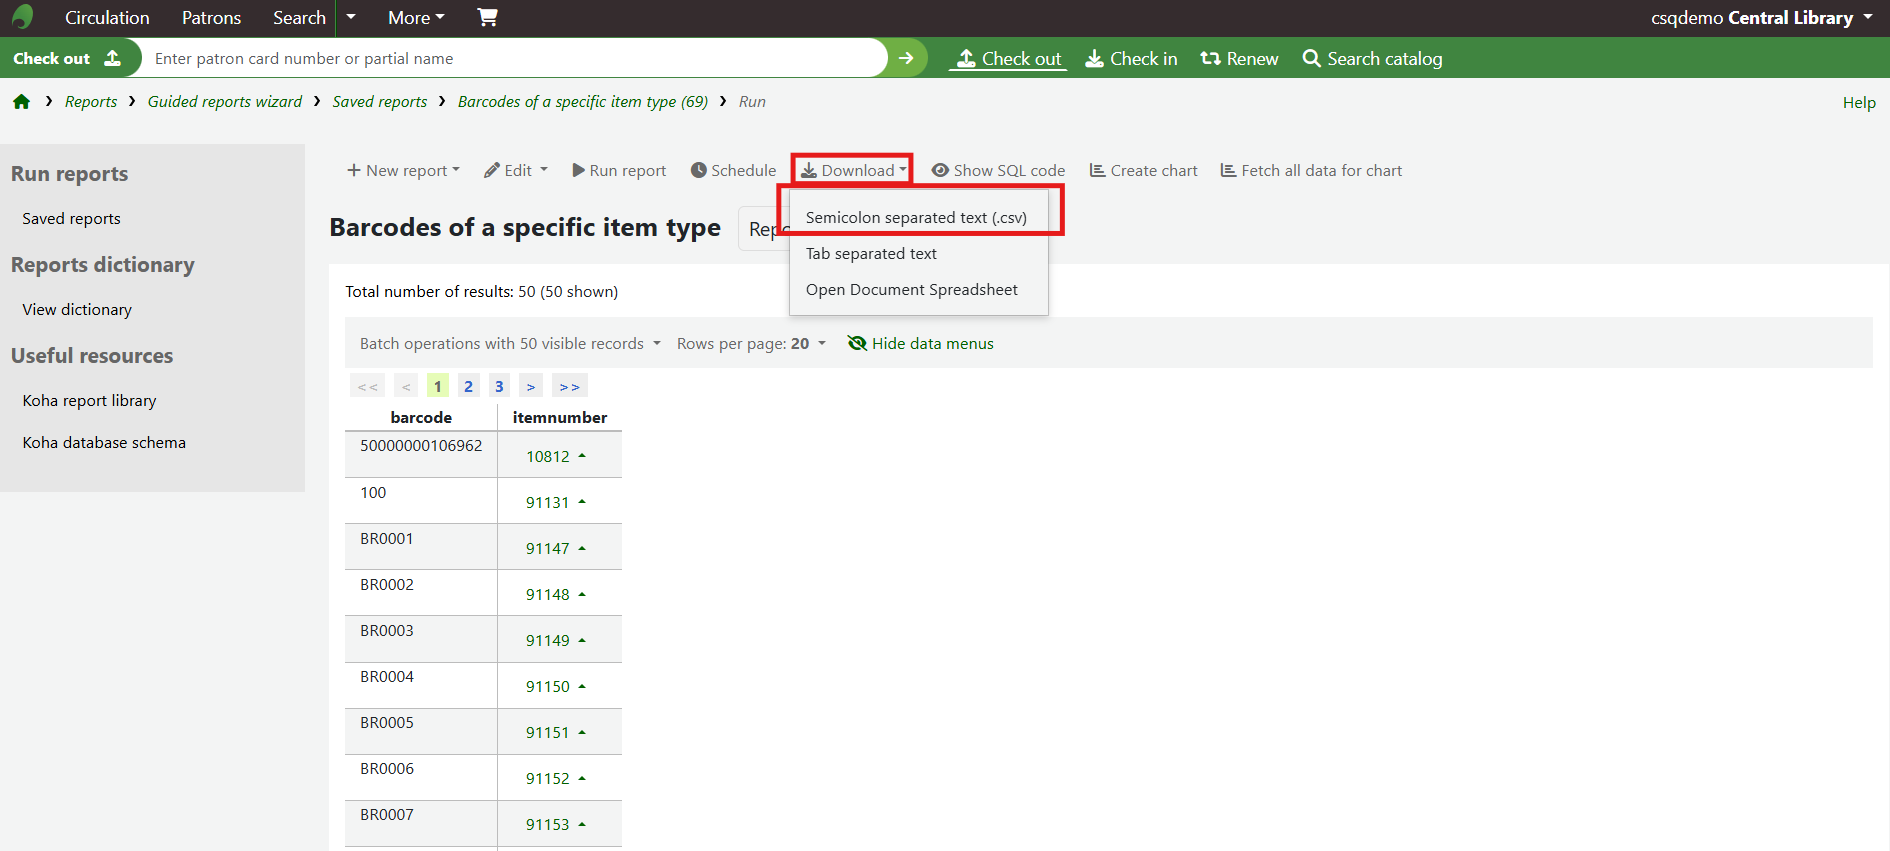Click the patron card number input field
This screenshot has width=1890, height=851.
tap(510, 59)
